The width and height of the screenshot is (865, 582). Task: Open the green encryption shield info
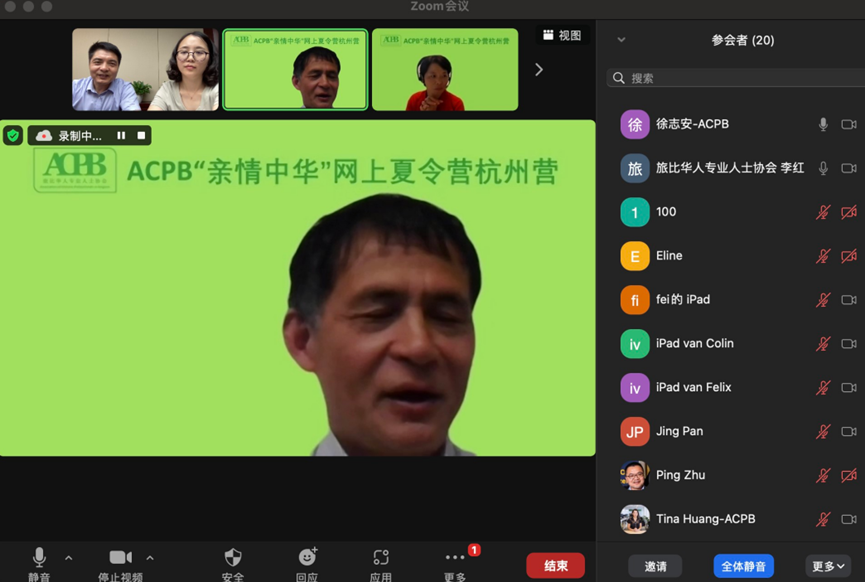(13, 135)
